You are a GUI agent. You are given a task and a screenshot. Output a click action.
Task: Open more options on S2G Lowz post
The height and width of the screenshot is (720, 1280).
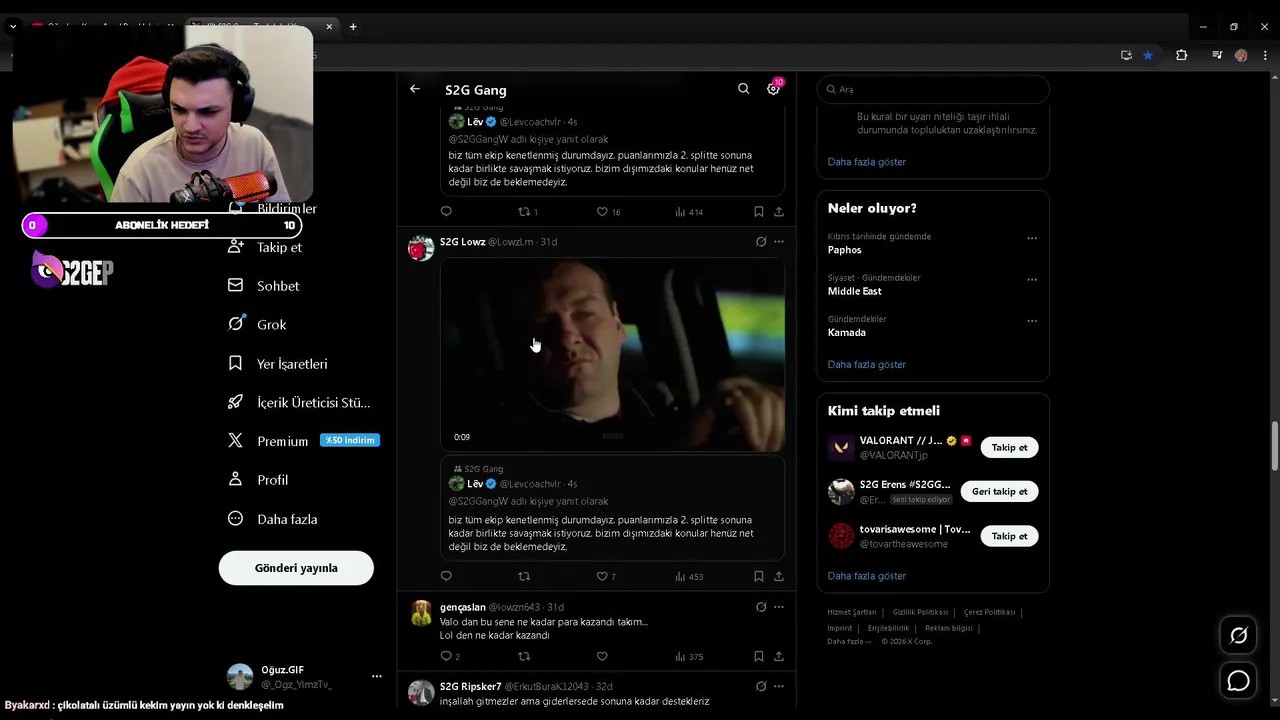[779, 242]
